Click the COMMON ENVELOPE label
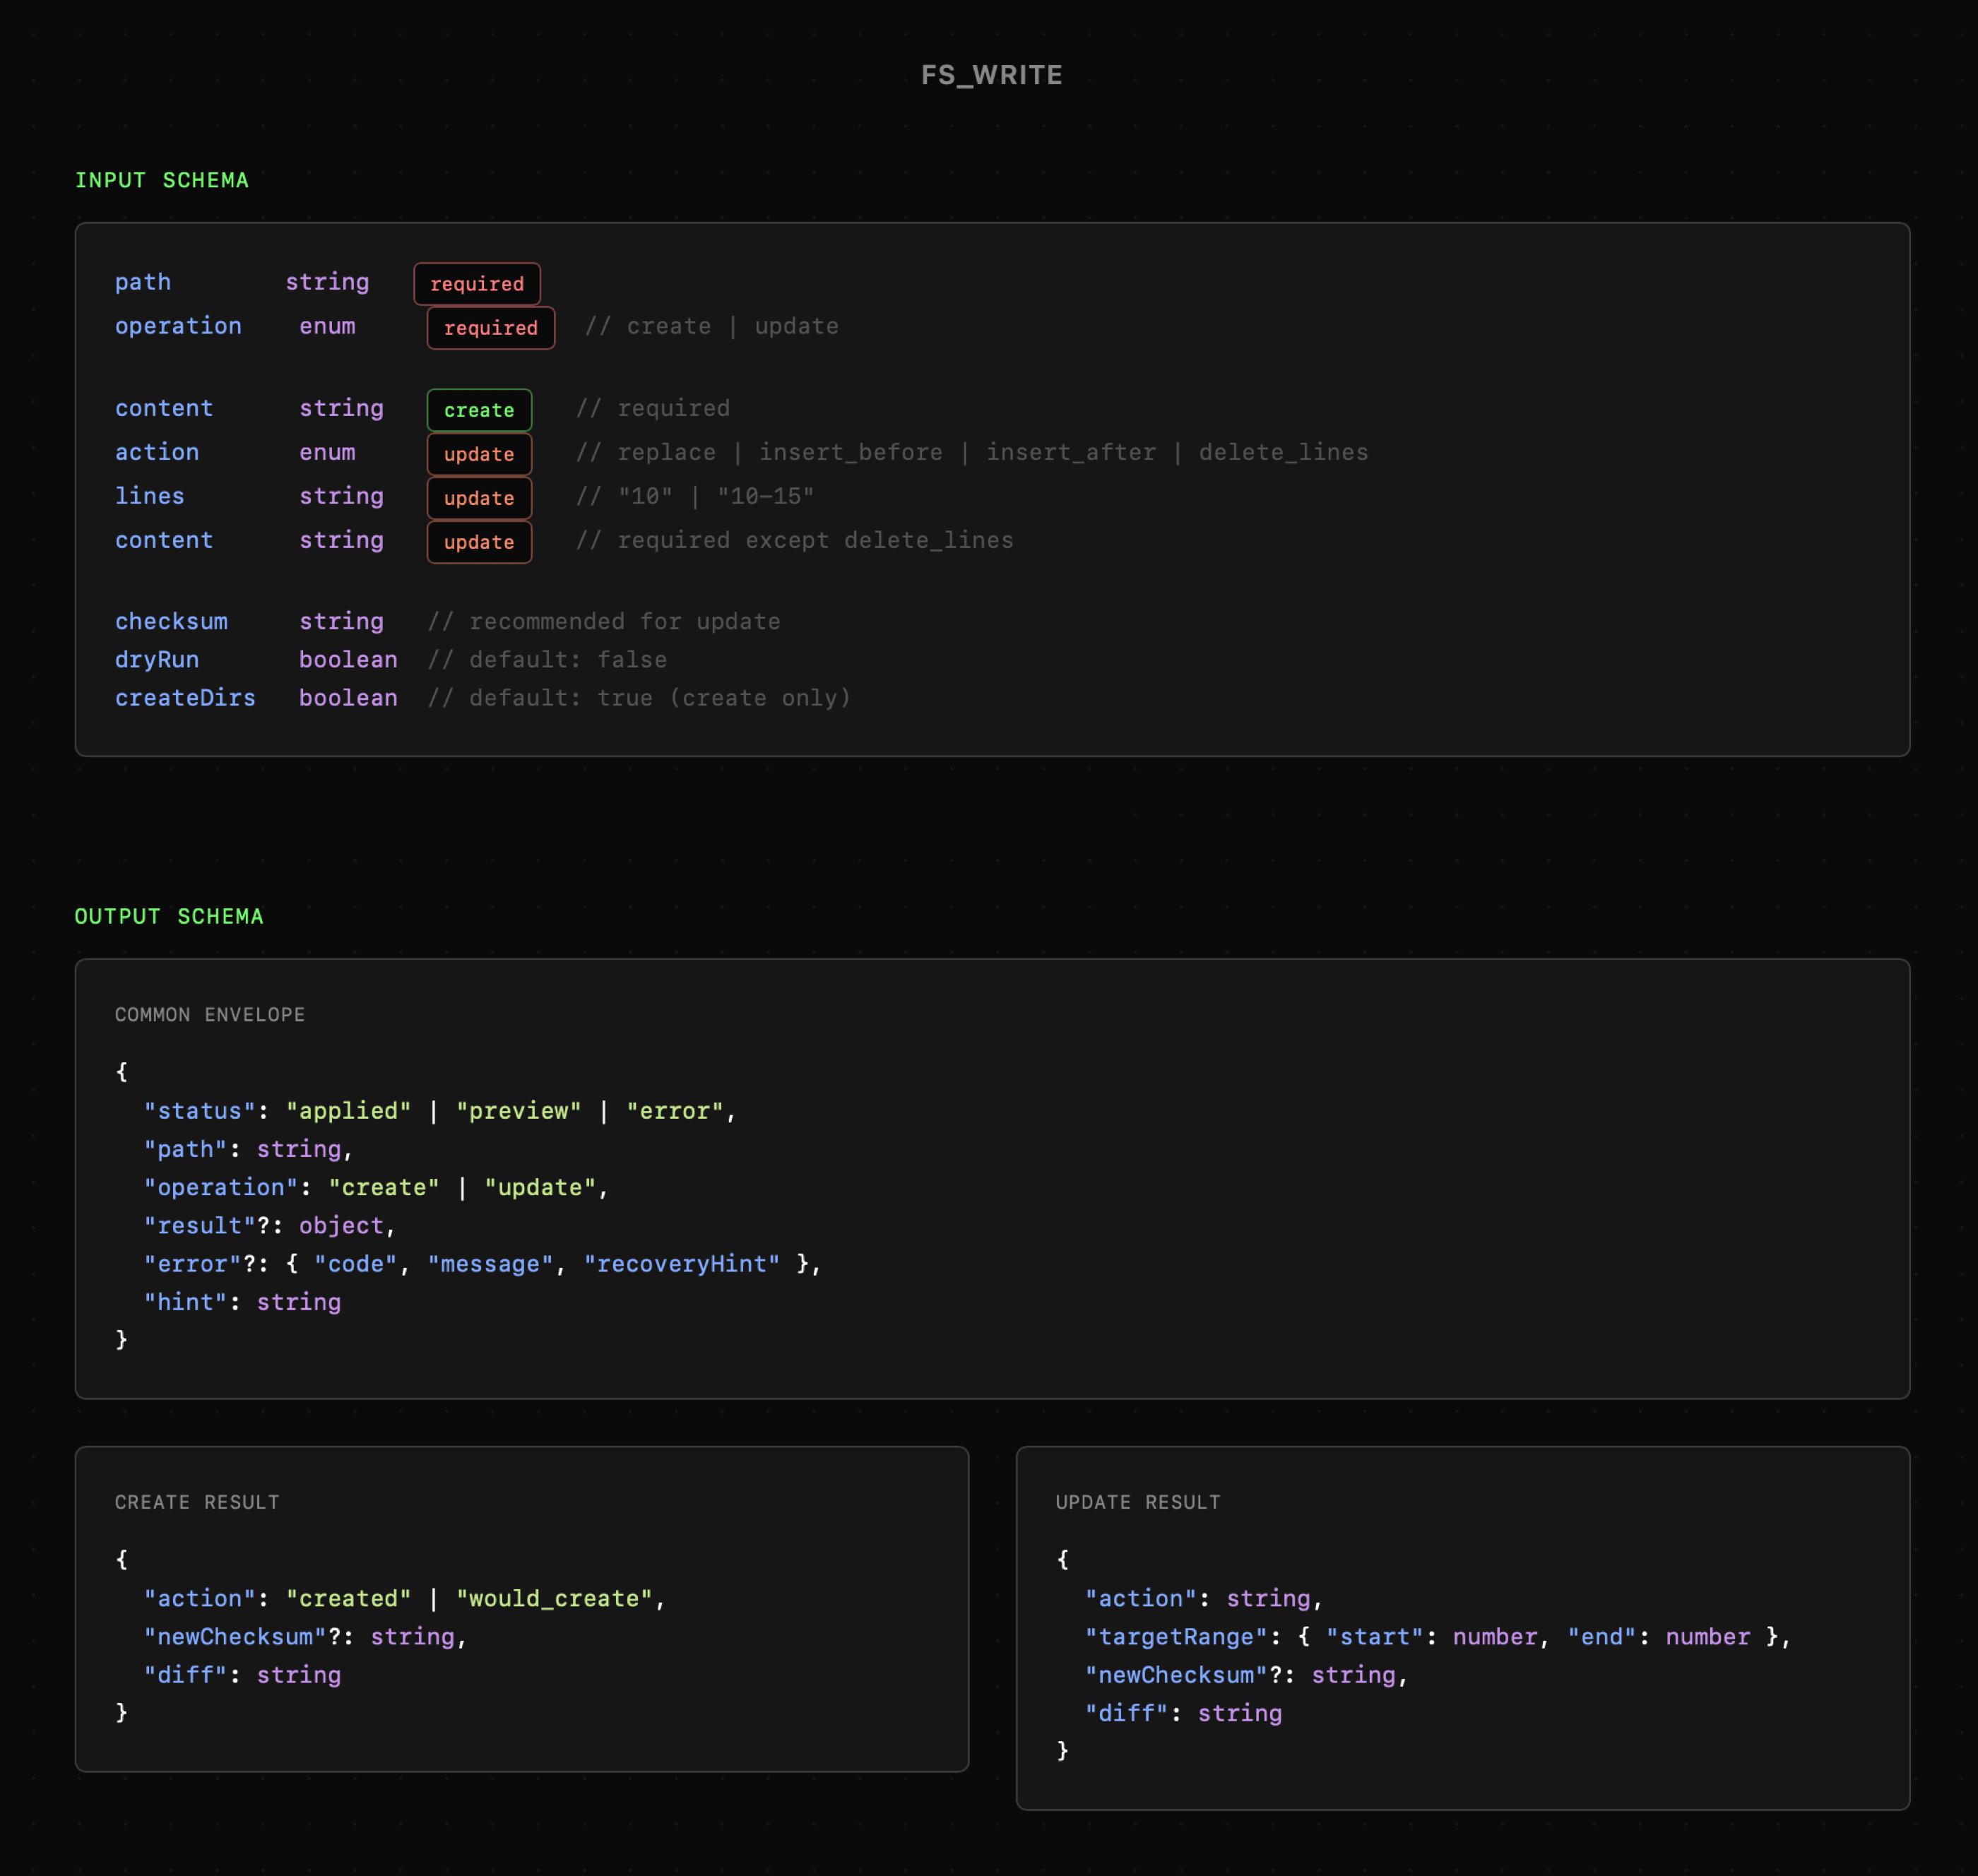 coord(210,1014)
